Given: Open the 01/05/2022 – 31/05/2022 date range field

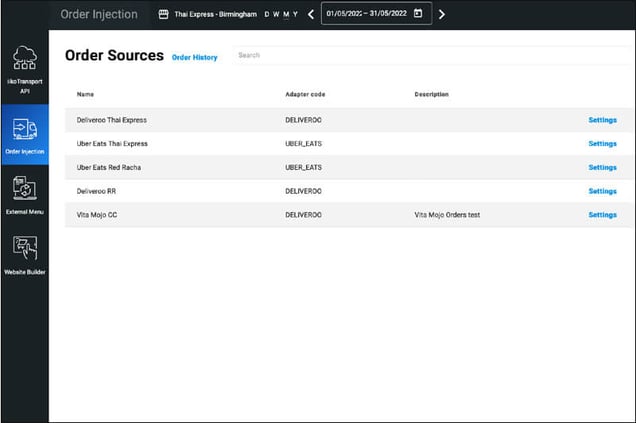Looking at the screenshot, I should click(x=366, y=14).
